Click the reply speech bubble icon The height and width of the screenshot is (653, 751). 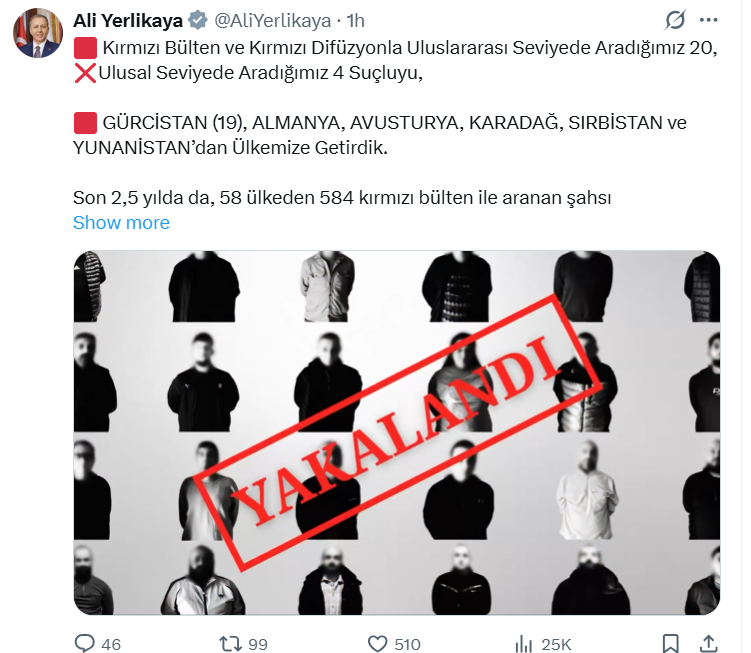(x=85, y=643)
